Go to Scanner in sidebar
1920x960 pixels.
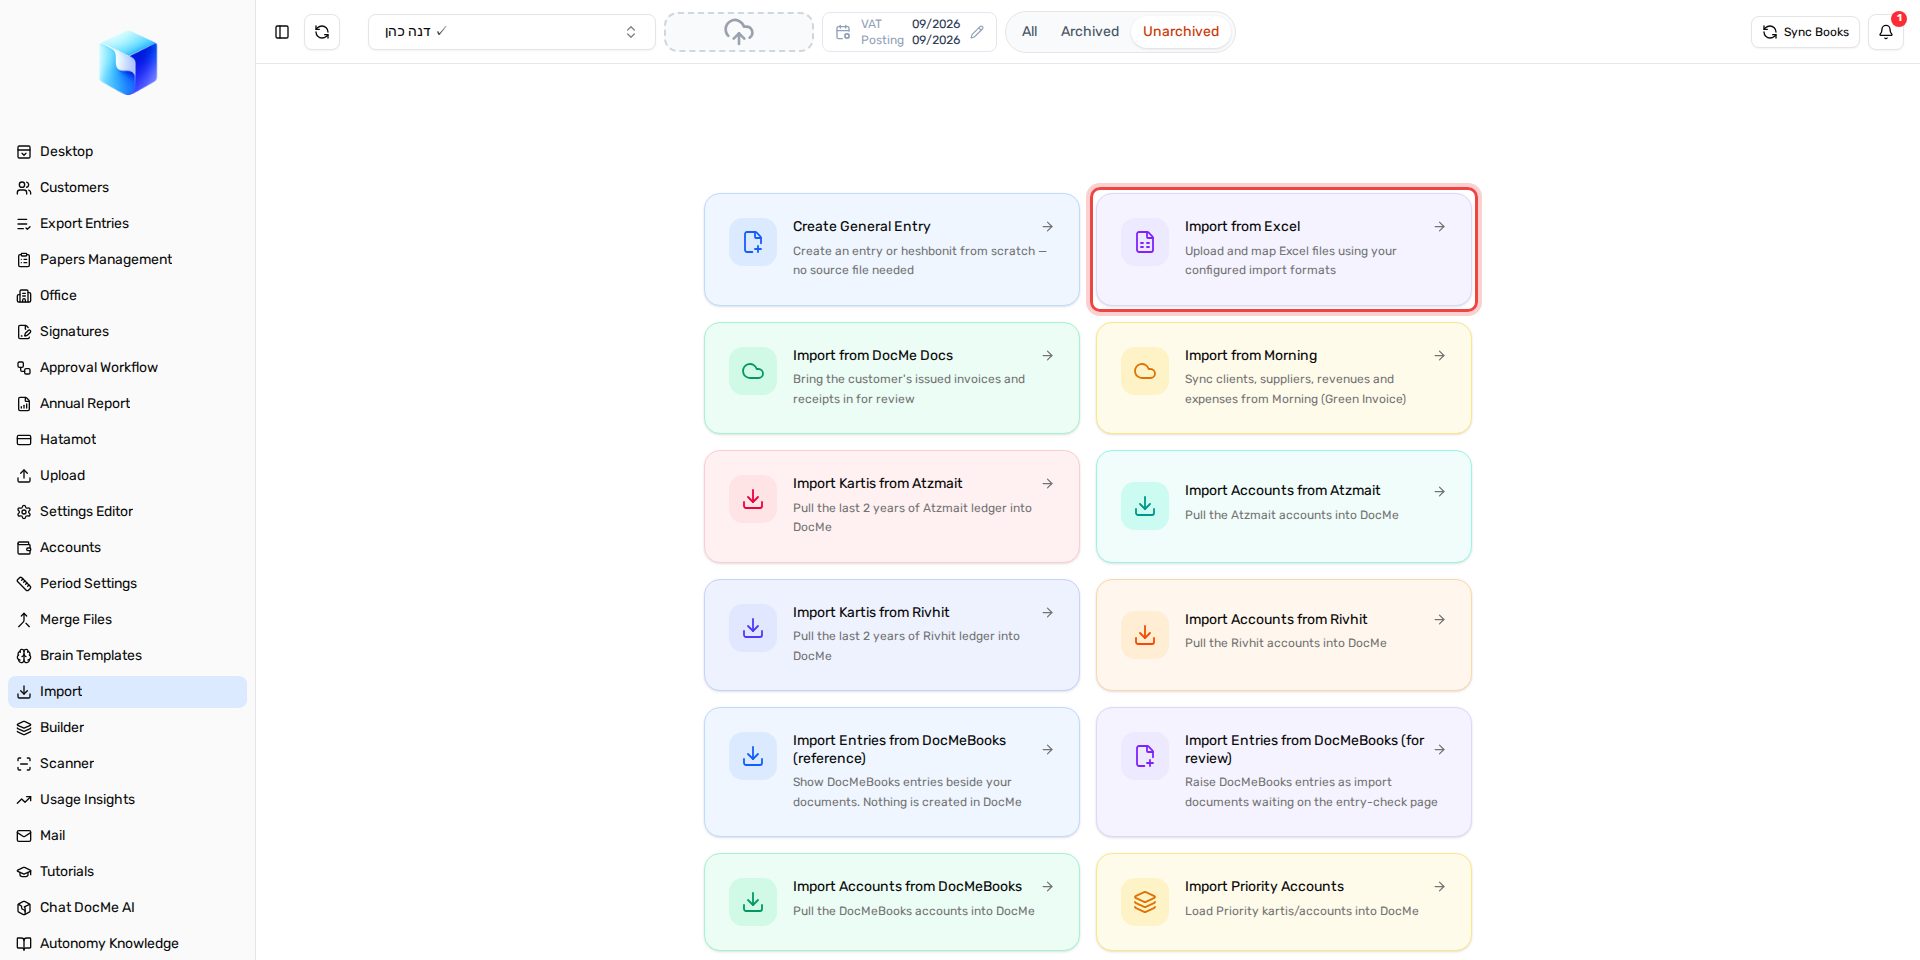[127, 764]
